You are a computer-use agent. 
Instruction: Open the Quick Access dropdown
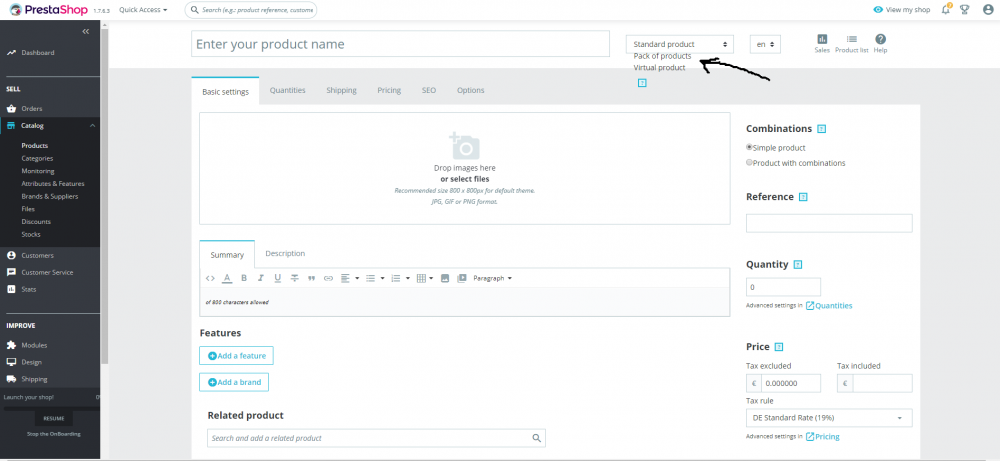(x=143, y=10)
